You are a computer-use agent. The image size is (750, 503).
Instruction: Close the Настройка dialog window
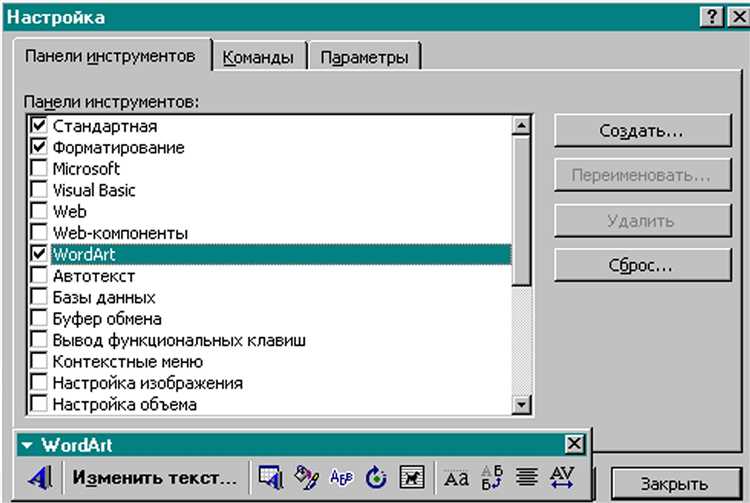coord(739,17)
